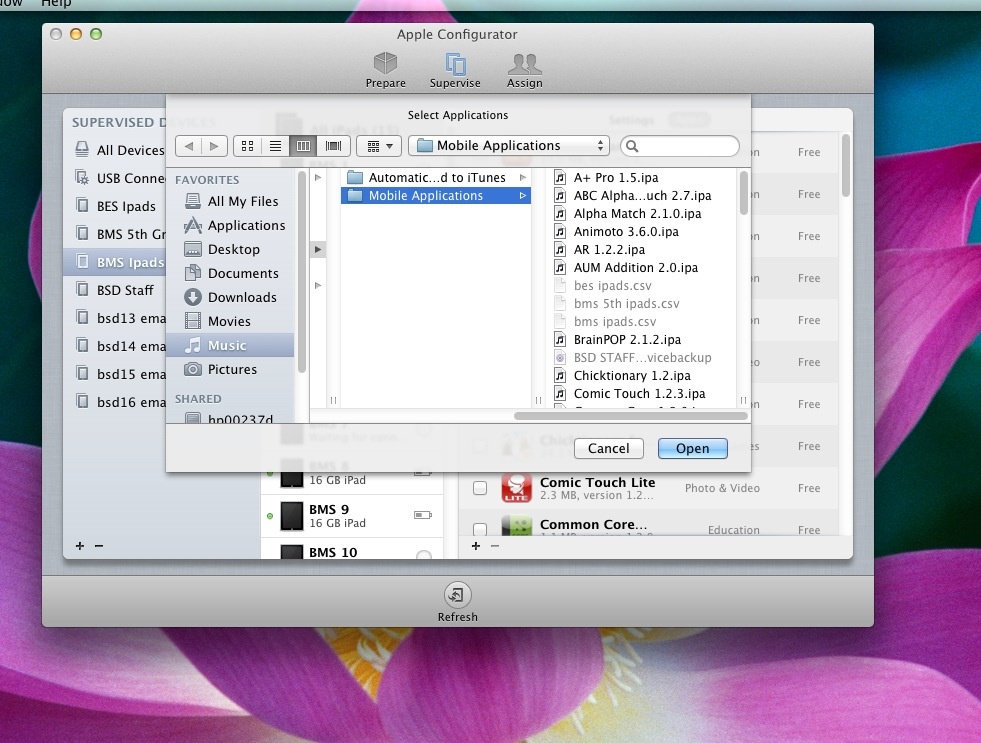Click the Comic Touch Lite app icon
This screenshot has width=981, height=743.
pos(516,488)
